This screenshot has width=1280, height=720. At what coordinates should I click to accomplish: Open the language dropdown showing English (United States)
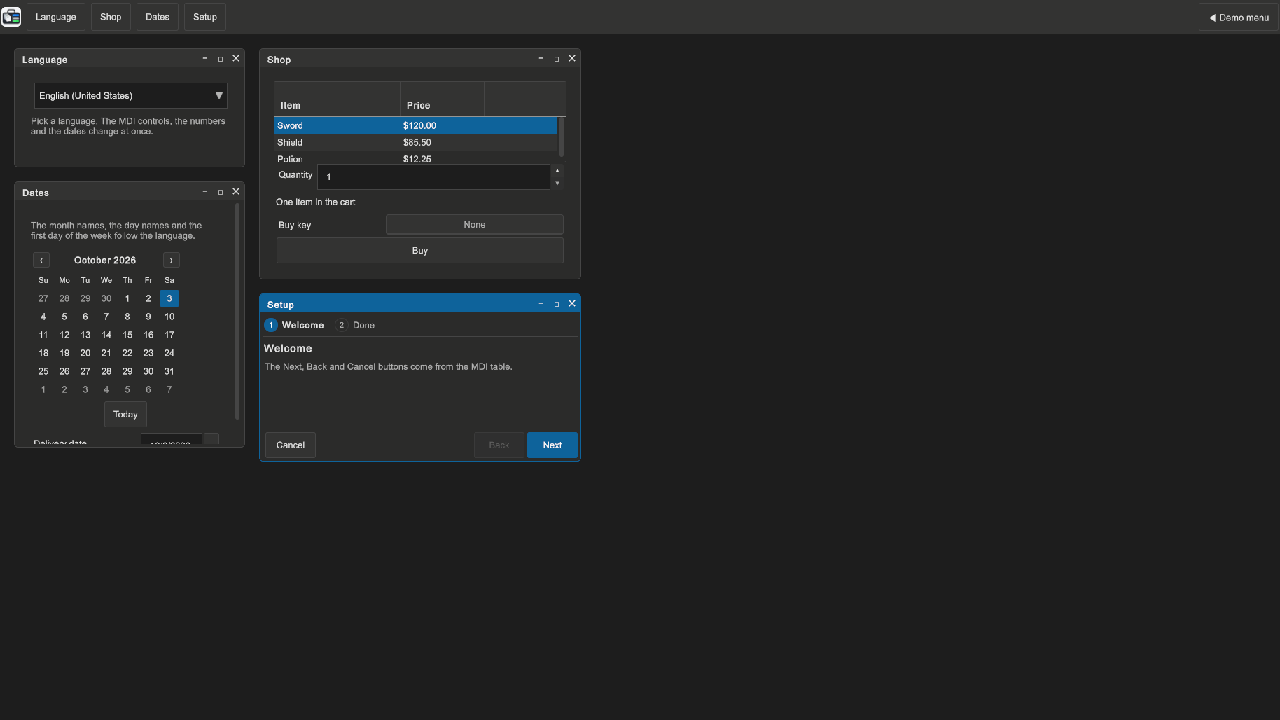[131, 95]
